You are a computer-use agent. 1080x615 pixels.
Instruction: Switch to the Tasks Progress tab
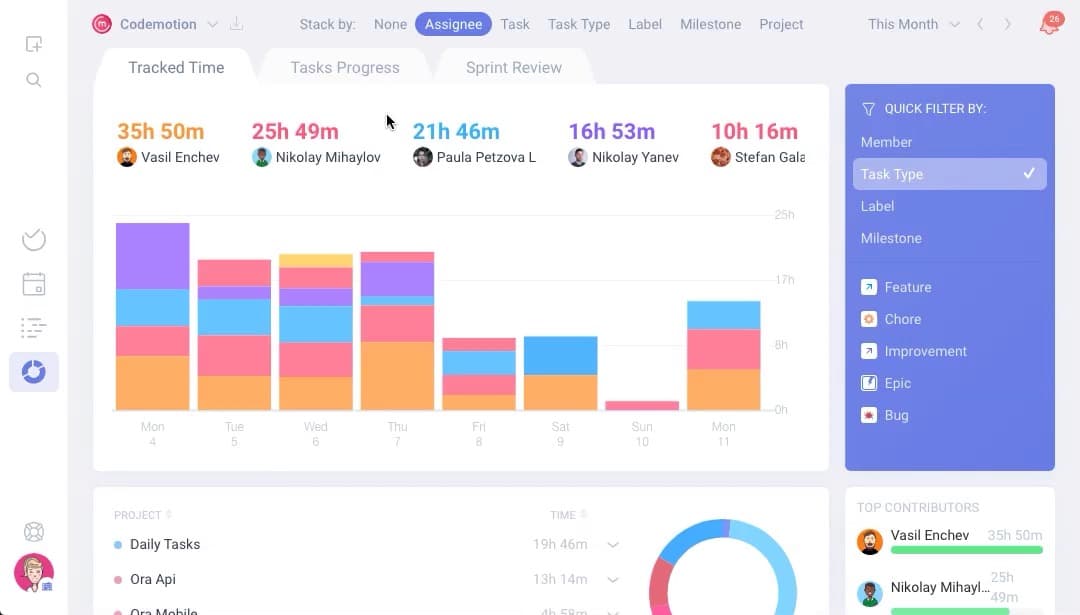345,67
